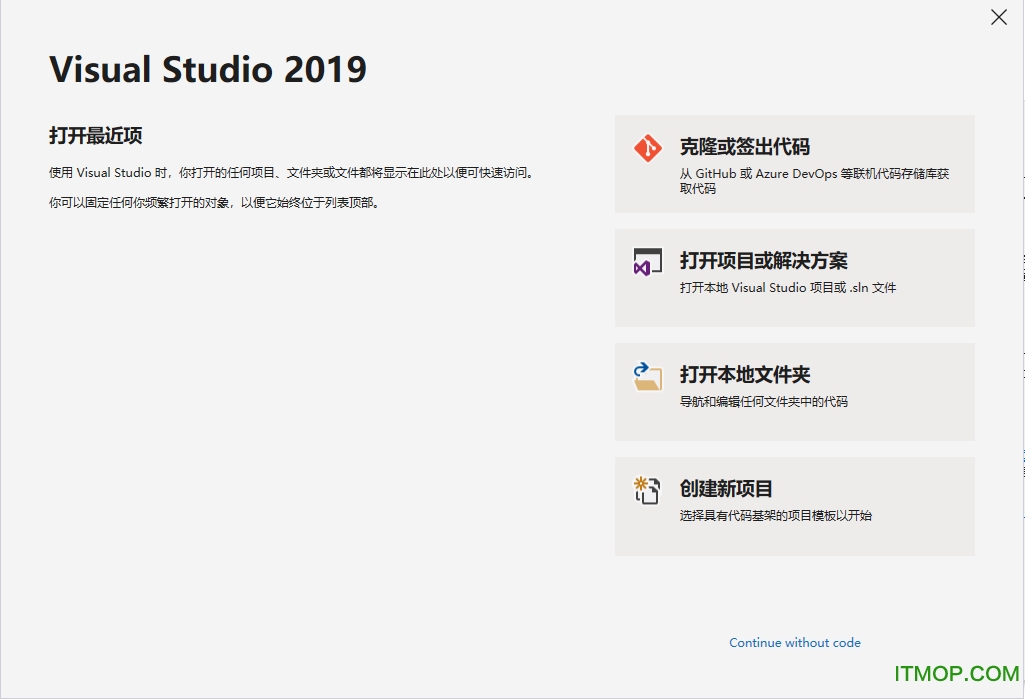
Task: Open 打开项目或解决方案 option
Action: coord(795,278)
